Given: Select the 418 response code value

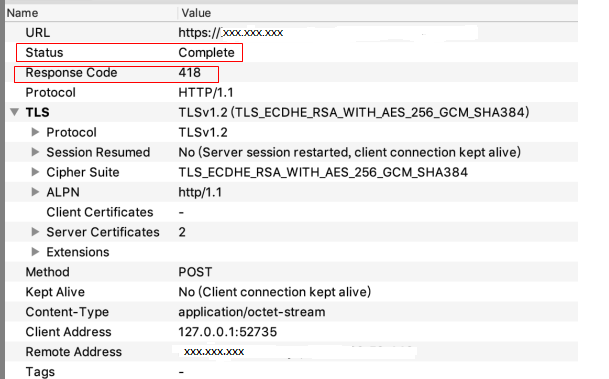Looking at the screenshot, I should pyautogui.click(x=190, y=73).
